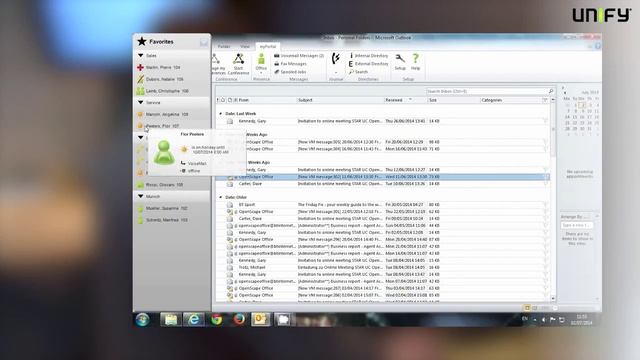640x360 pixels.
Task: Open the Windows Start menu
Action: pyautogui.click(x=142, y=319)
